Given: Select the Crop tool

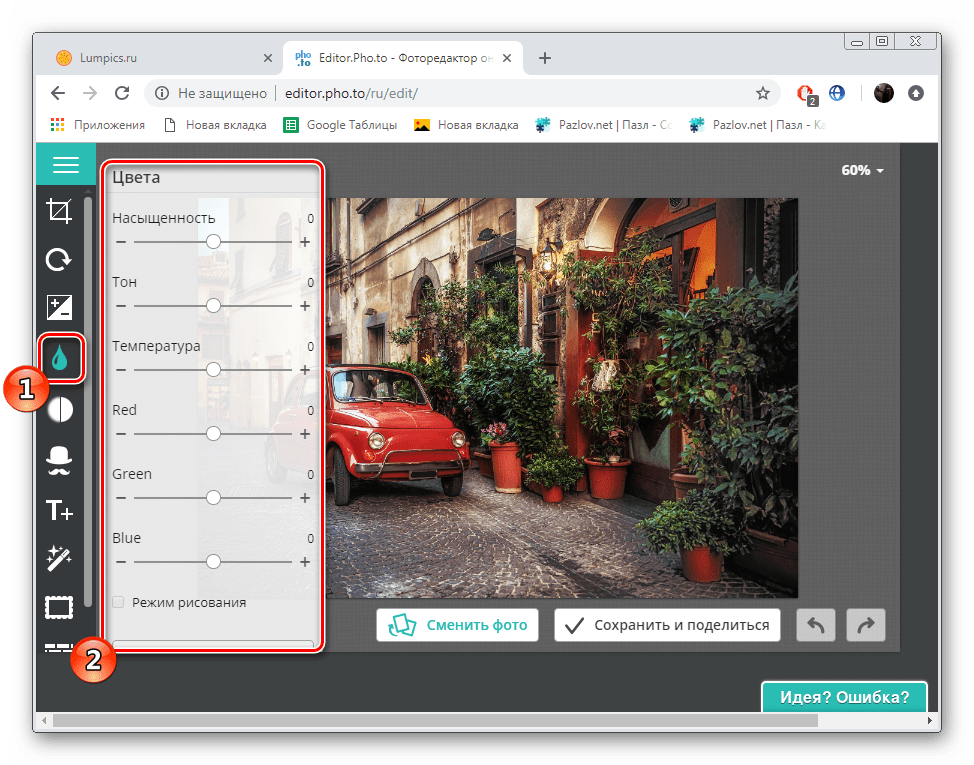Looking at the screenshot, I should tap(60, 211).
